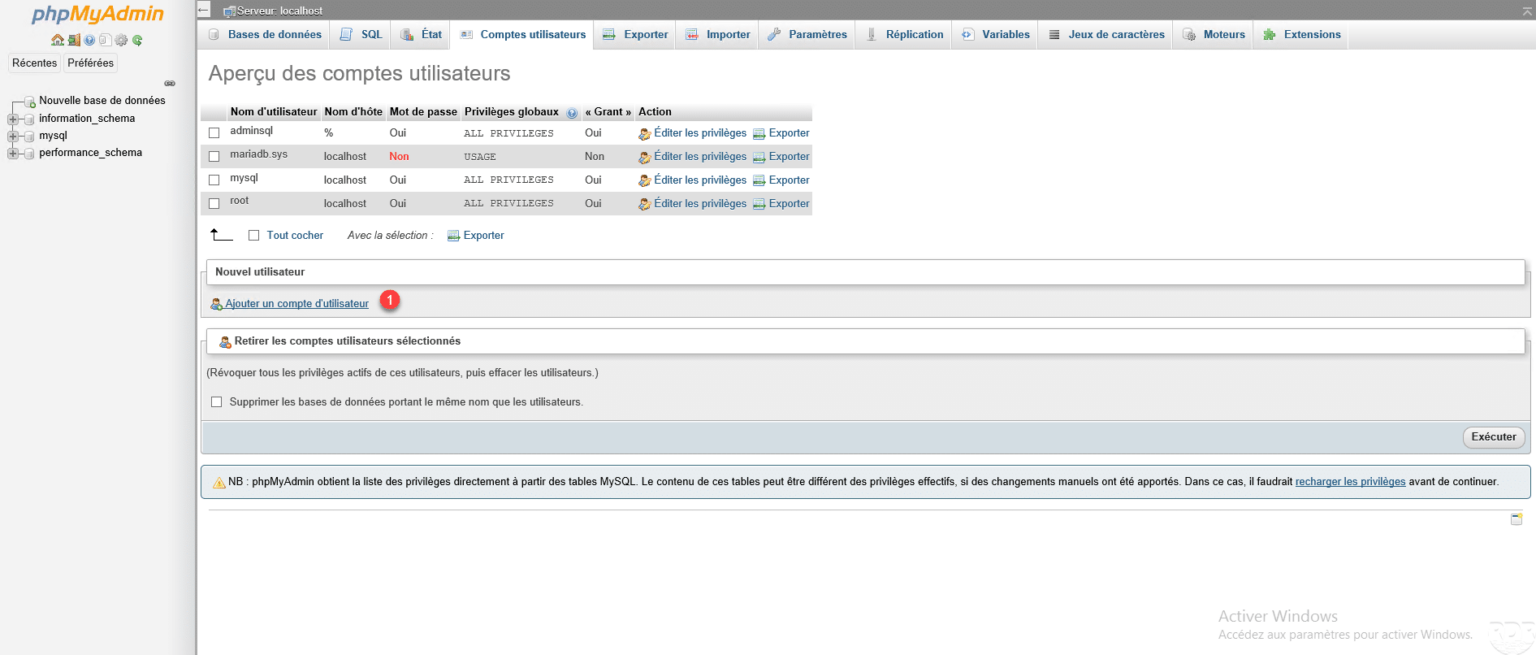Open the Variables tab

[995, 34]
